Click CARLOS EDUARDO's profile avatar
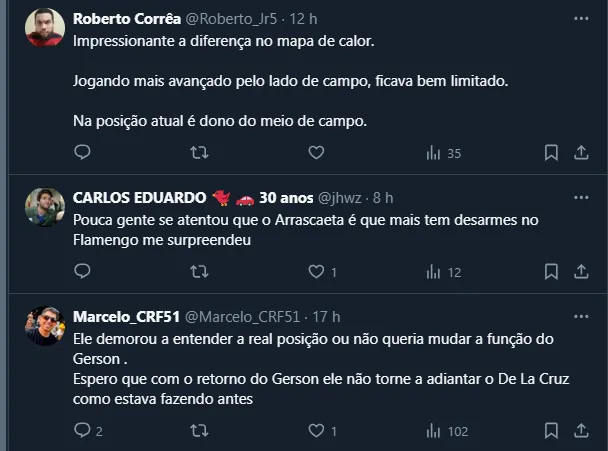The width and height of the screenshot is (608, 451). click(x=45, y=208)
